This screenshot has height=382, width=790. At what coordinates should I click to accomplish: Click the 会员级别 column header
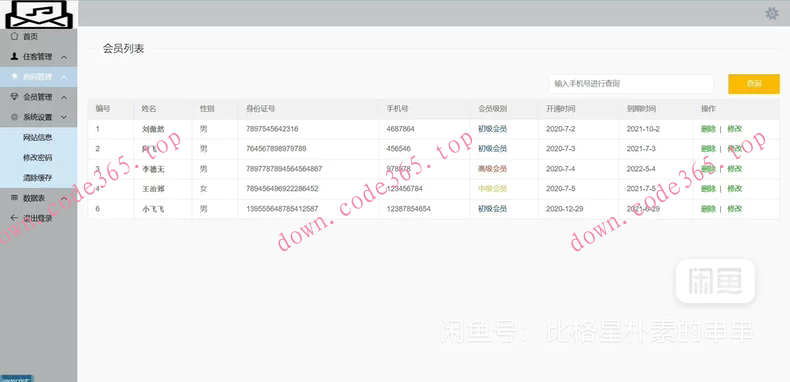point(492,109)
